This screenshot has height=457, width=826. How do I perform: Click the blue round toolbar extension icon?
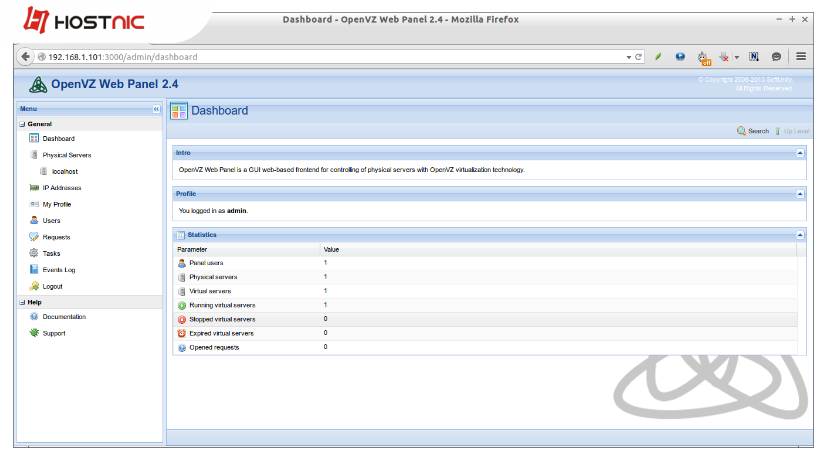tap(680, 56)
